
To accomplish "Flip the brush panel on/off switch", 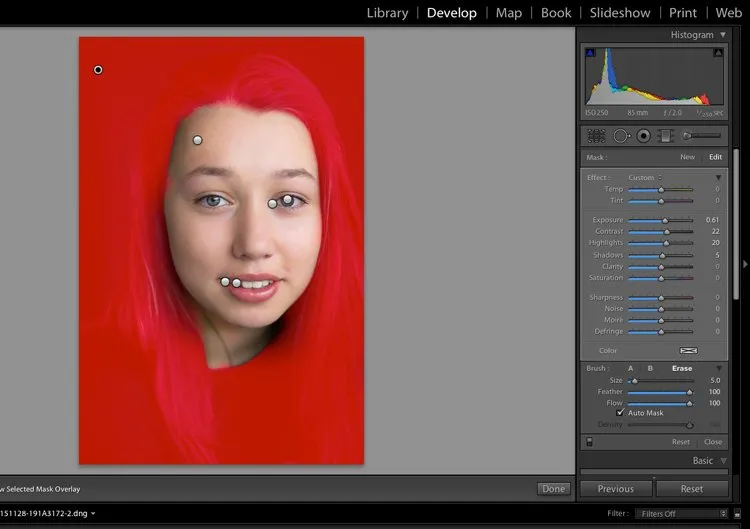I will click(x=589, y=441).
